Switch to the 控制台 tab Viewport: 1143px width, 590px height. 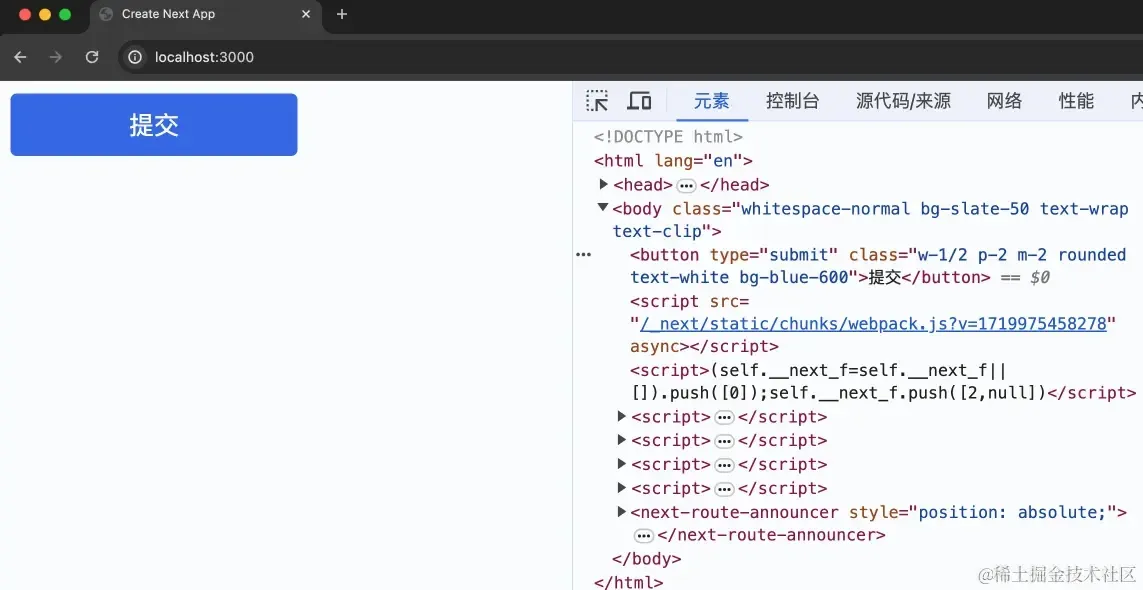click(x=792, y=101)
